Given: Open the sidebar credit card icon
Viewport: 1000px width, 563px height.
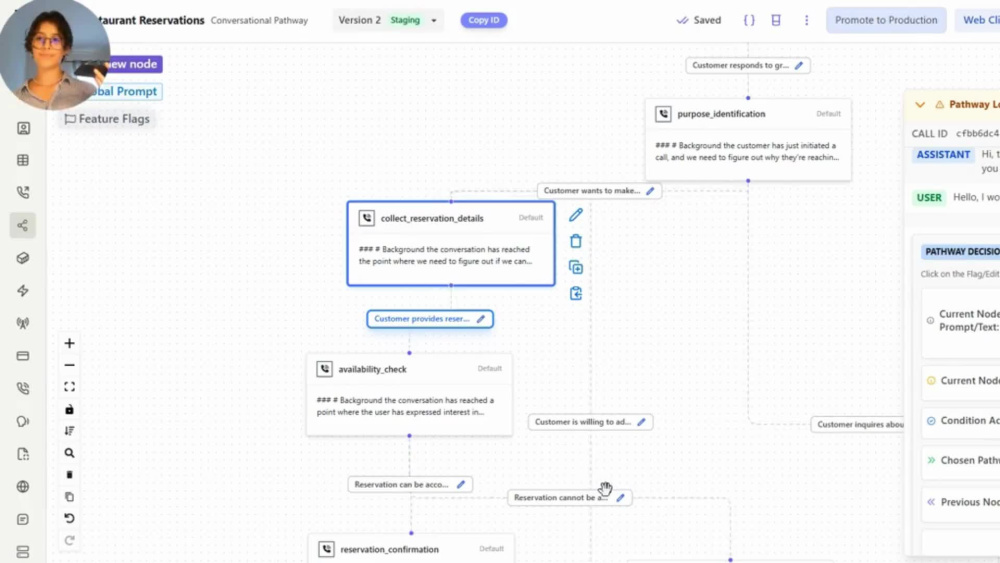Looking at the screenshot, I should 23,356.
